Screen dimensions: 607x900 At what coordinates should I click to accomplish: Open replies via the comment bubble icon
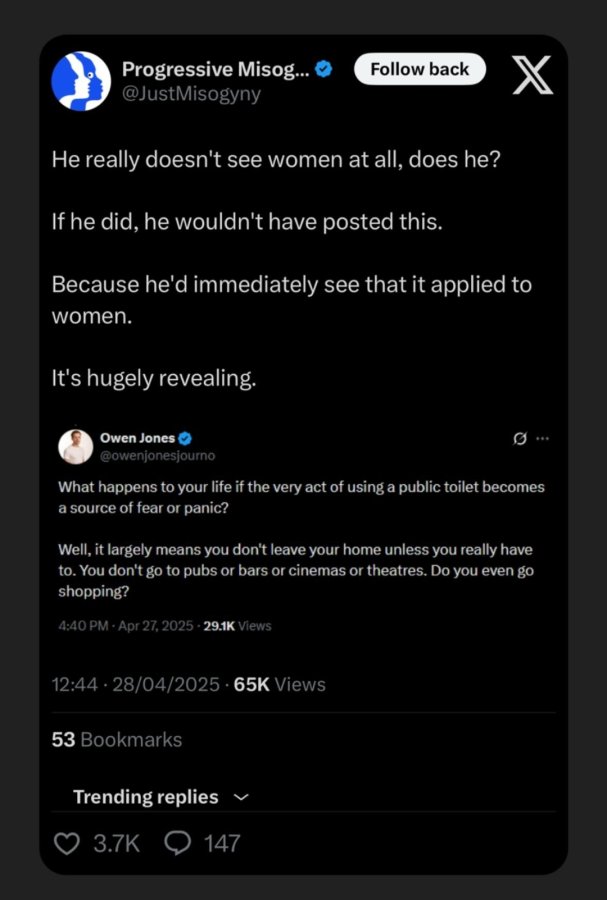coord(178,843)
